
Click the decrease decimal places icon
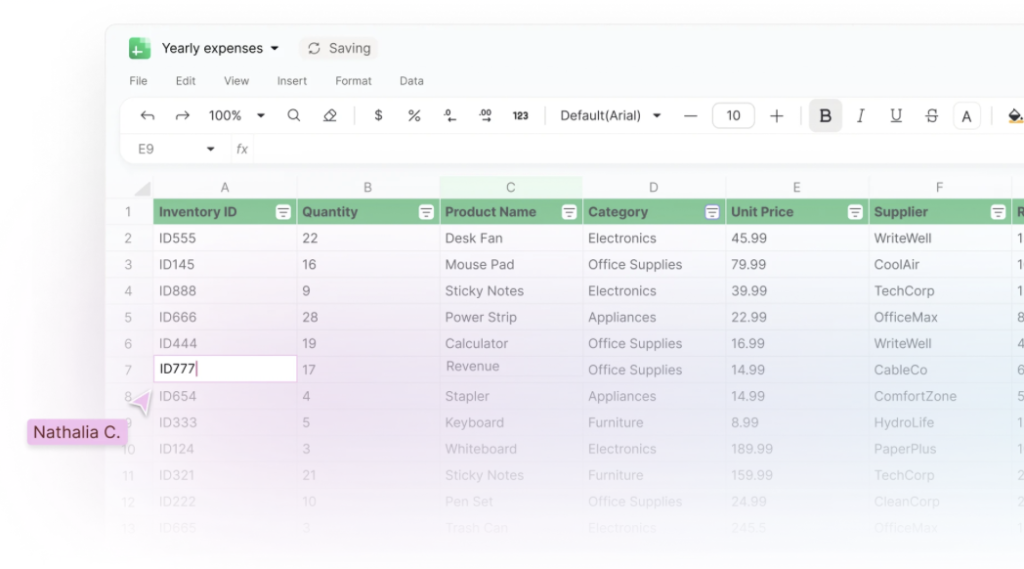(450, 116)
